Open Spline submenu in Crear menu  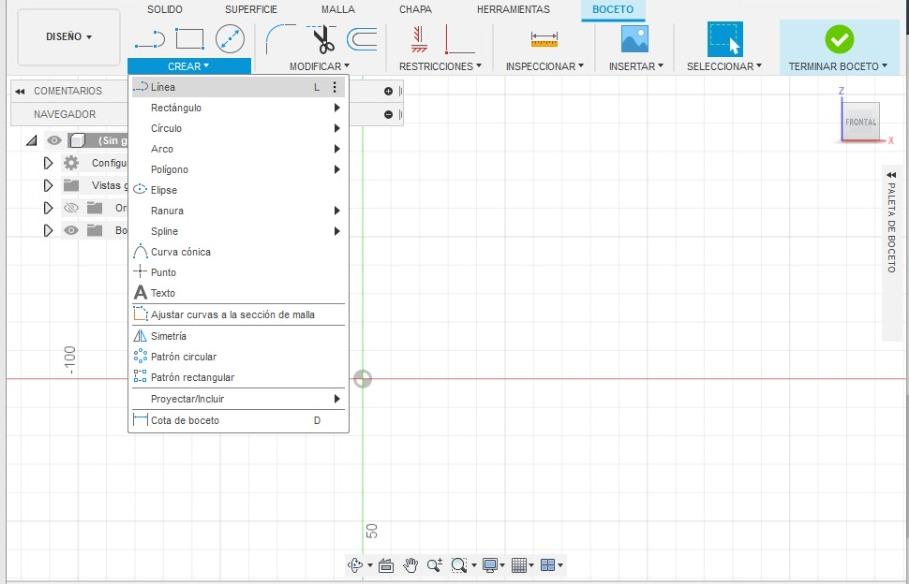(x=238, y=231)
